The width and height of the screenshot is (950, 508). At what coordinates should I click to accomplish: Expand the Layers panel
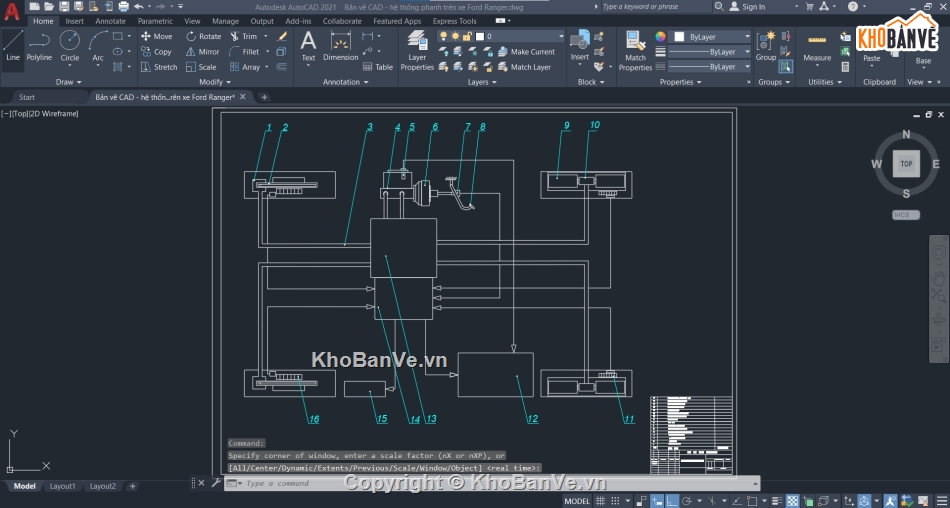click(x=482, y=82)
